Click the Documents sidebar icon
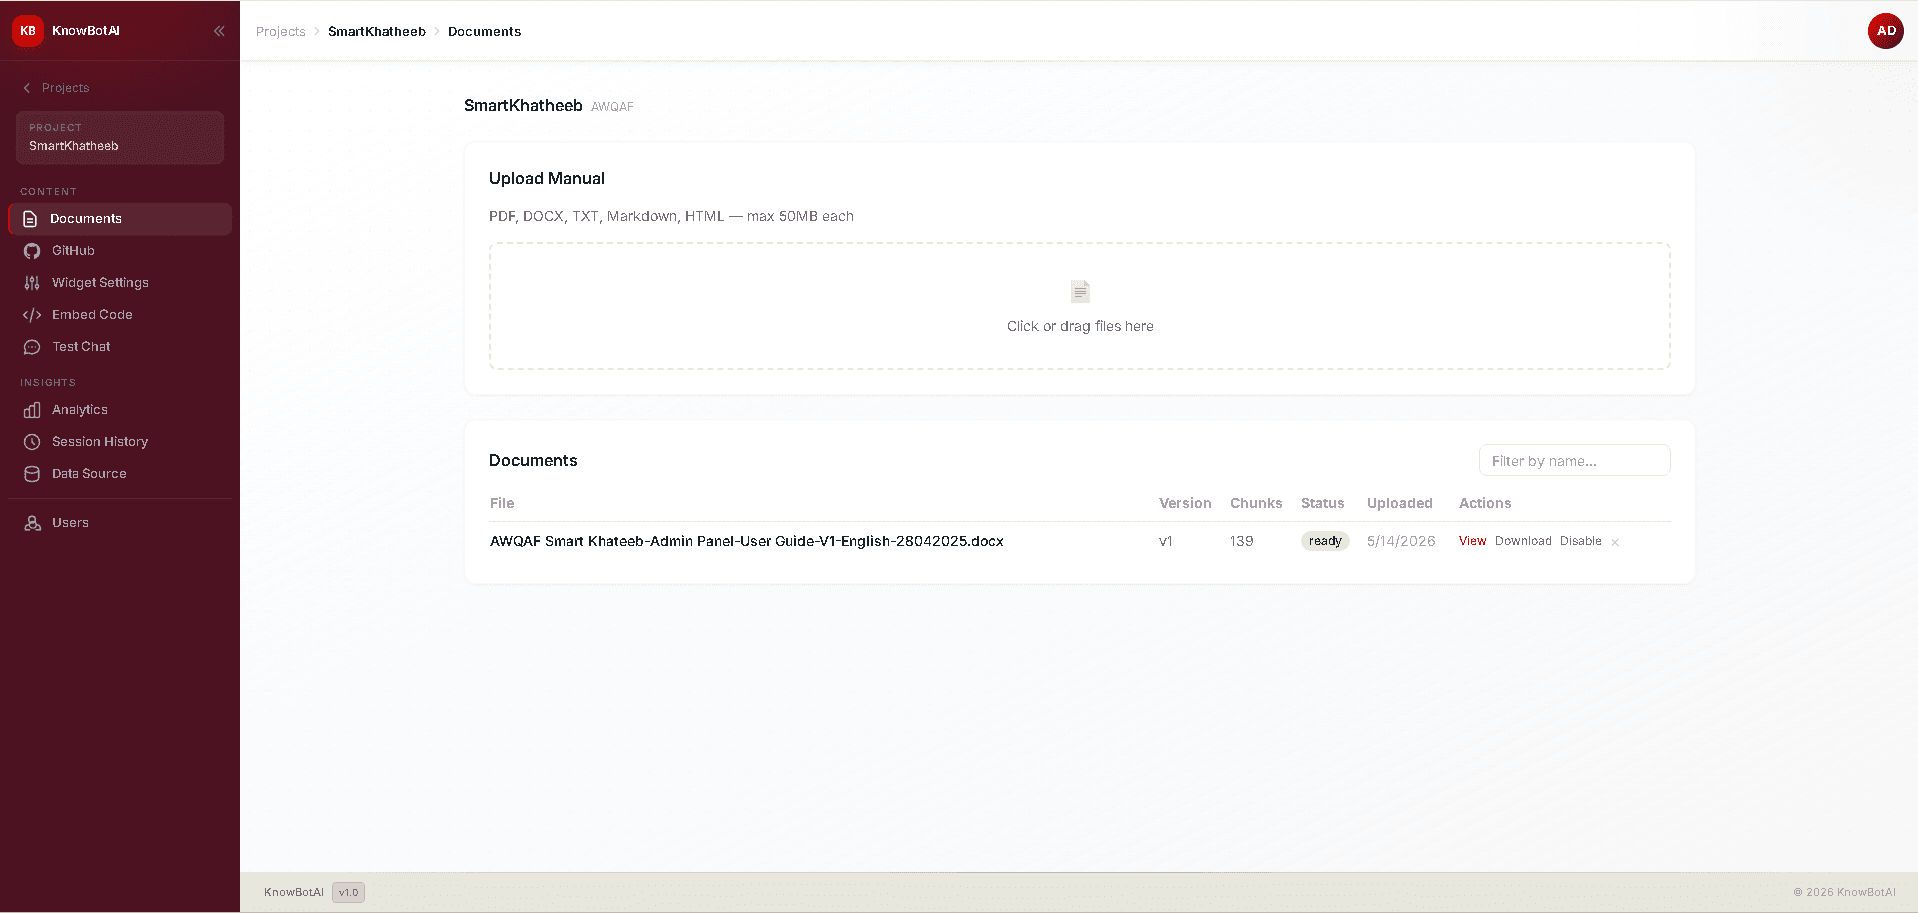Screen dimensions: 1918x913 click(30, 219)
